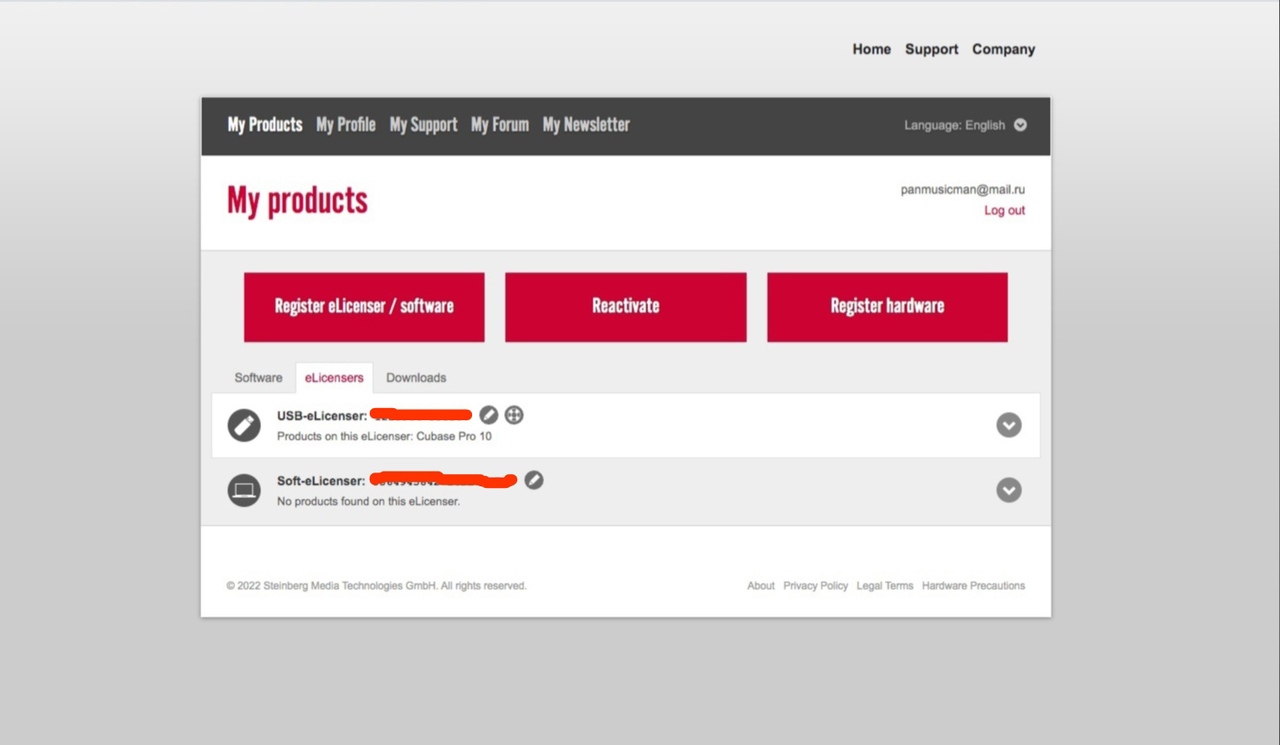The height and width of the screenshot is (745, 1280).
Task: Navigate to My Forum
Action: coord(500,125)
